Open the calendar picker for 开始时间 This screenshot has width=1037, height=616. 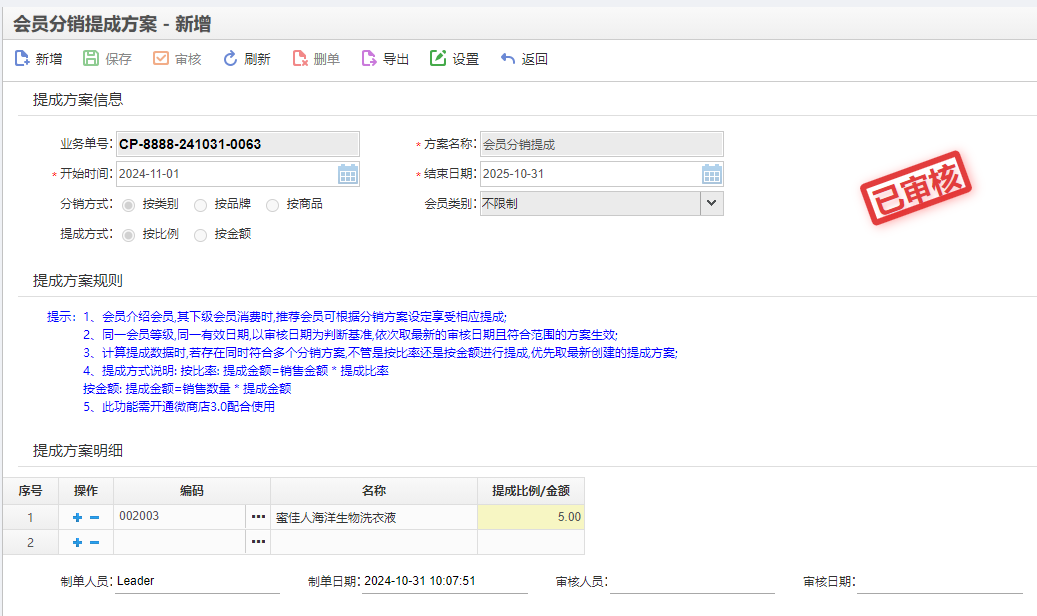(x=348, y=174)
